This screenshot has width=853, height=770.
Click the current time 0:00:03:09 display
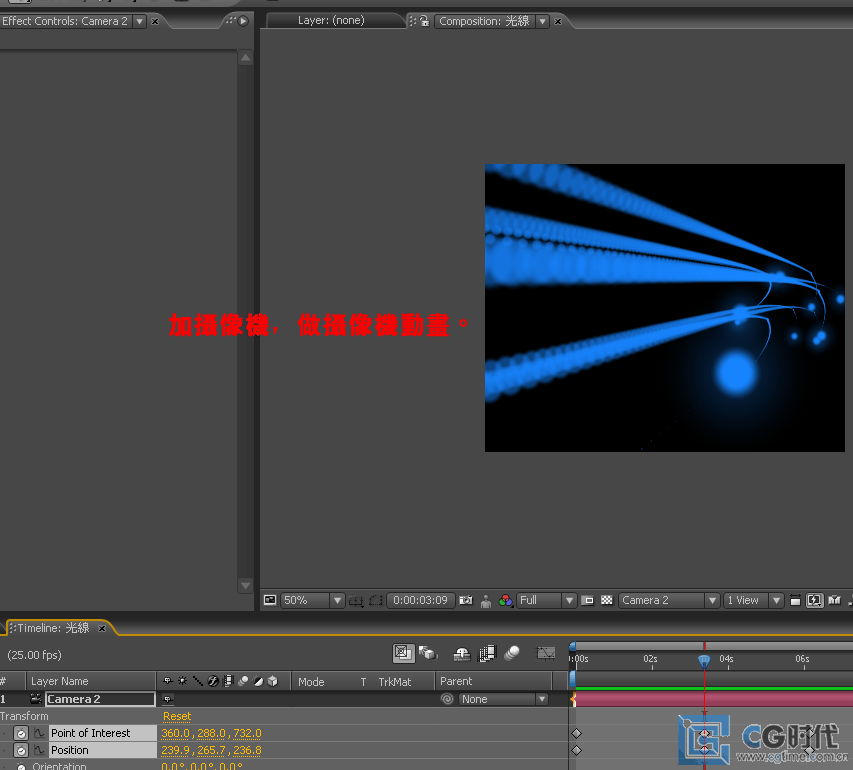420,600
